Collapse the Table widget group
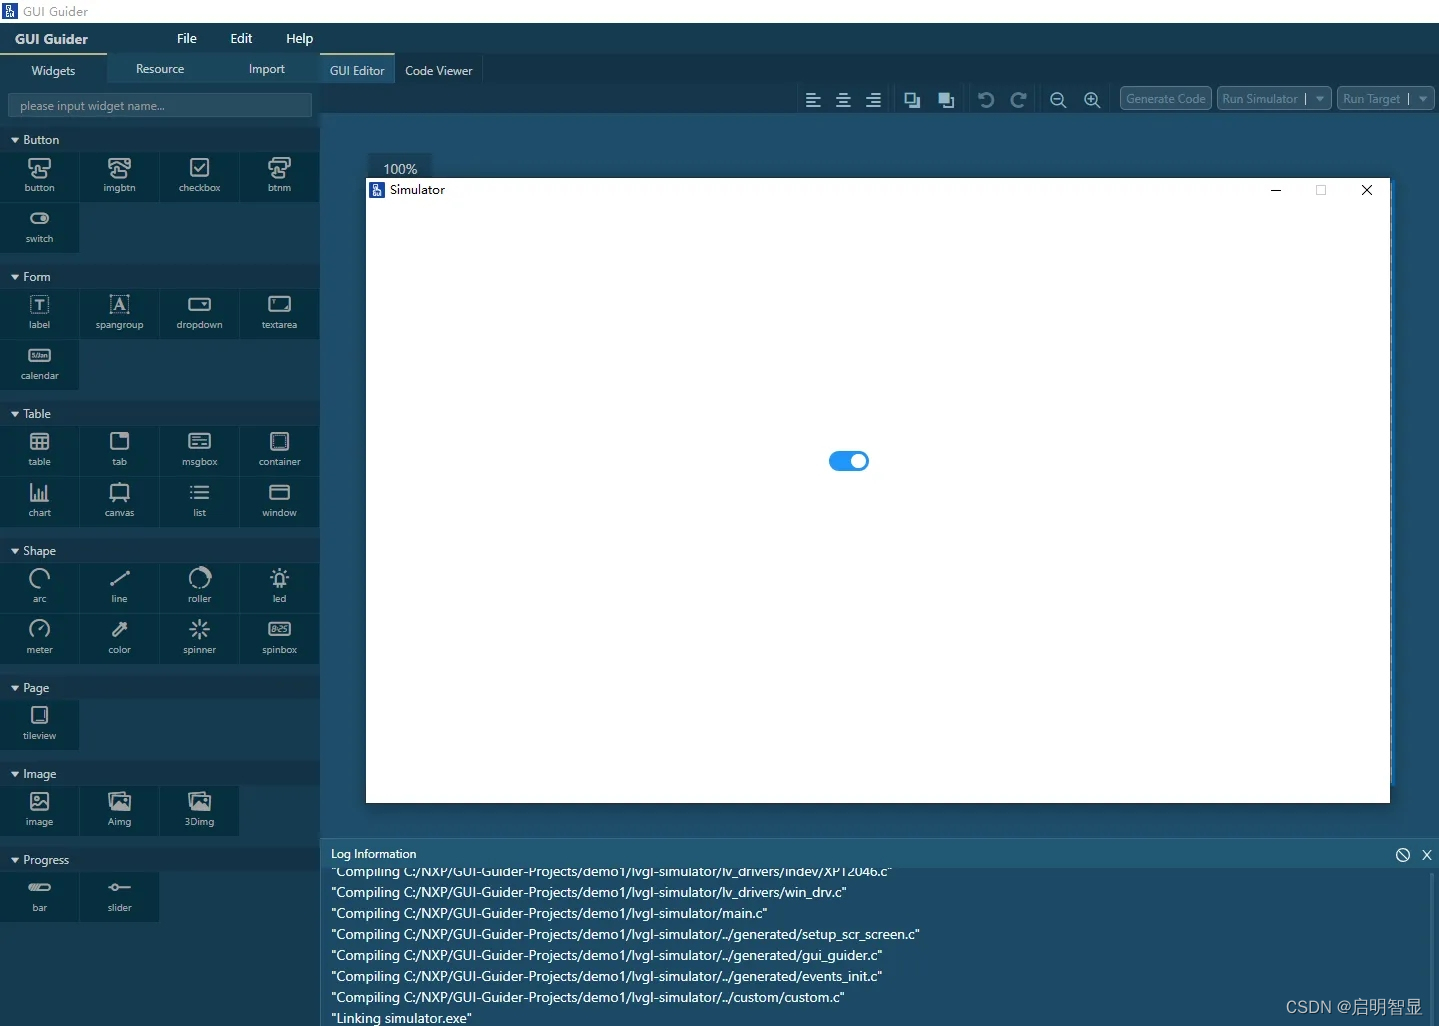The image size is (1439, 1026). coord(15,414)
